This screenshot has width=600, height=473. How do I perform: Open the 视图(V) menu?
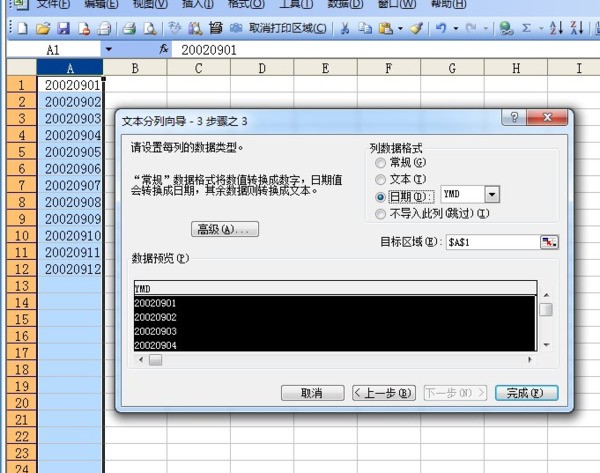150,4
